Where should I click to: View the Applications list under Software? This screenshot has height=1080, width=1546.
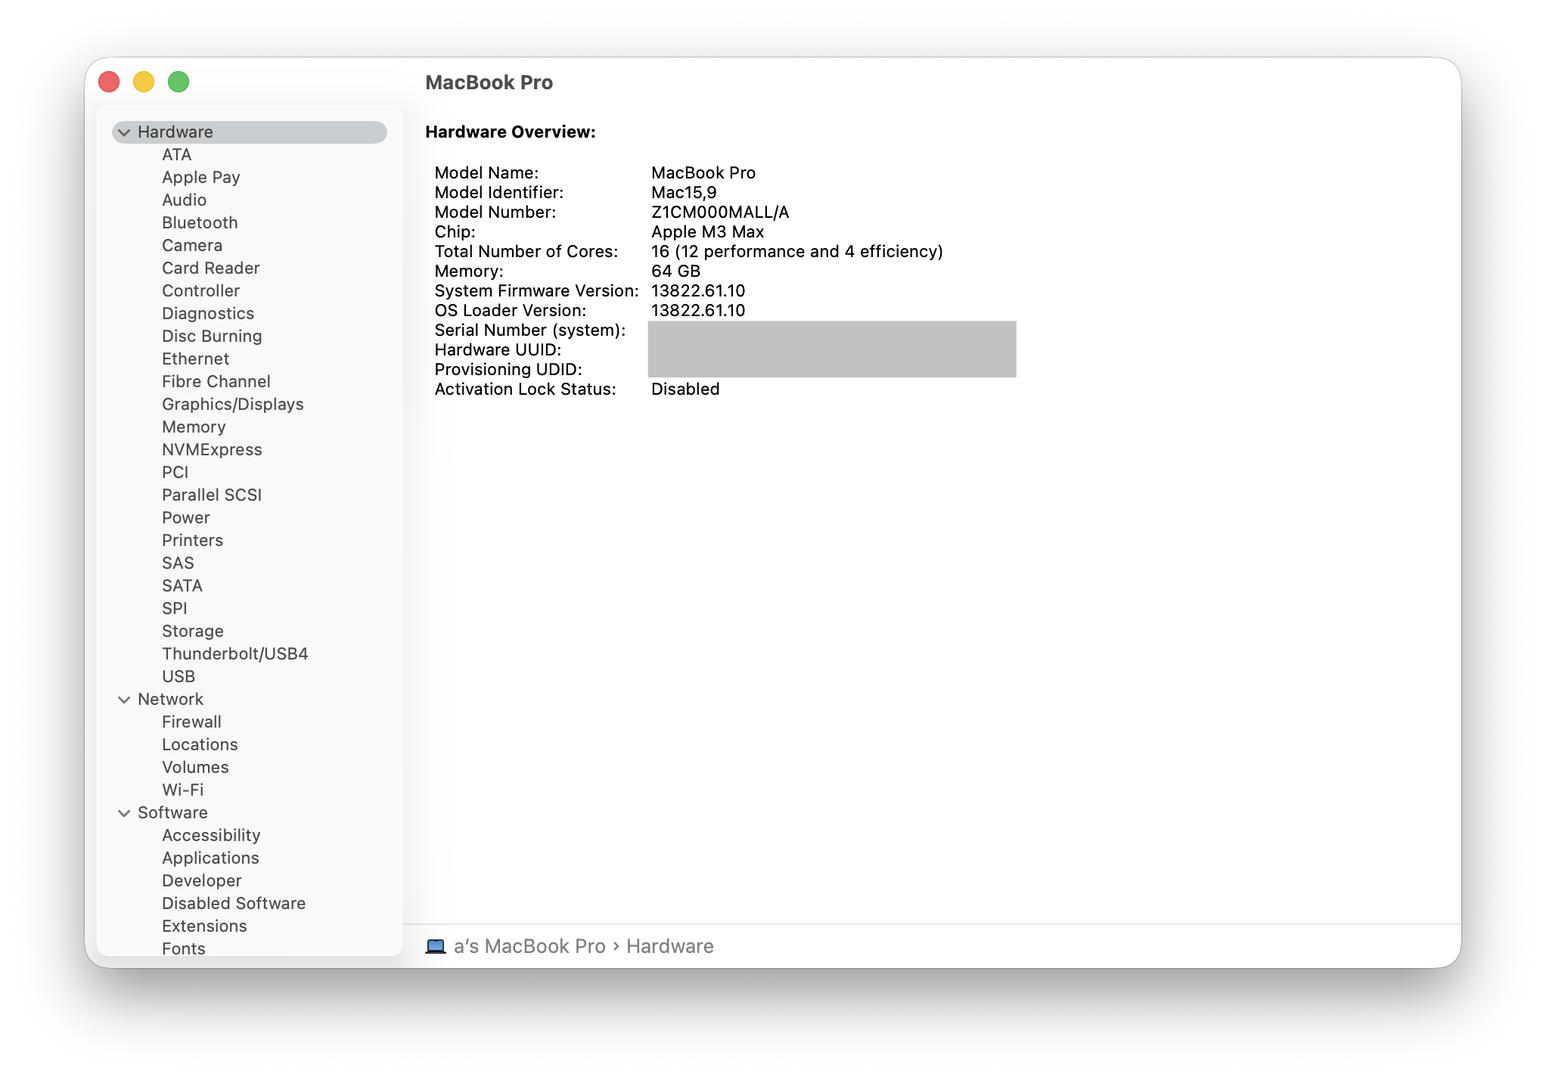pyautogui.click(x=210, y=858)
